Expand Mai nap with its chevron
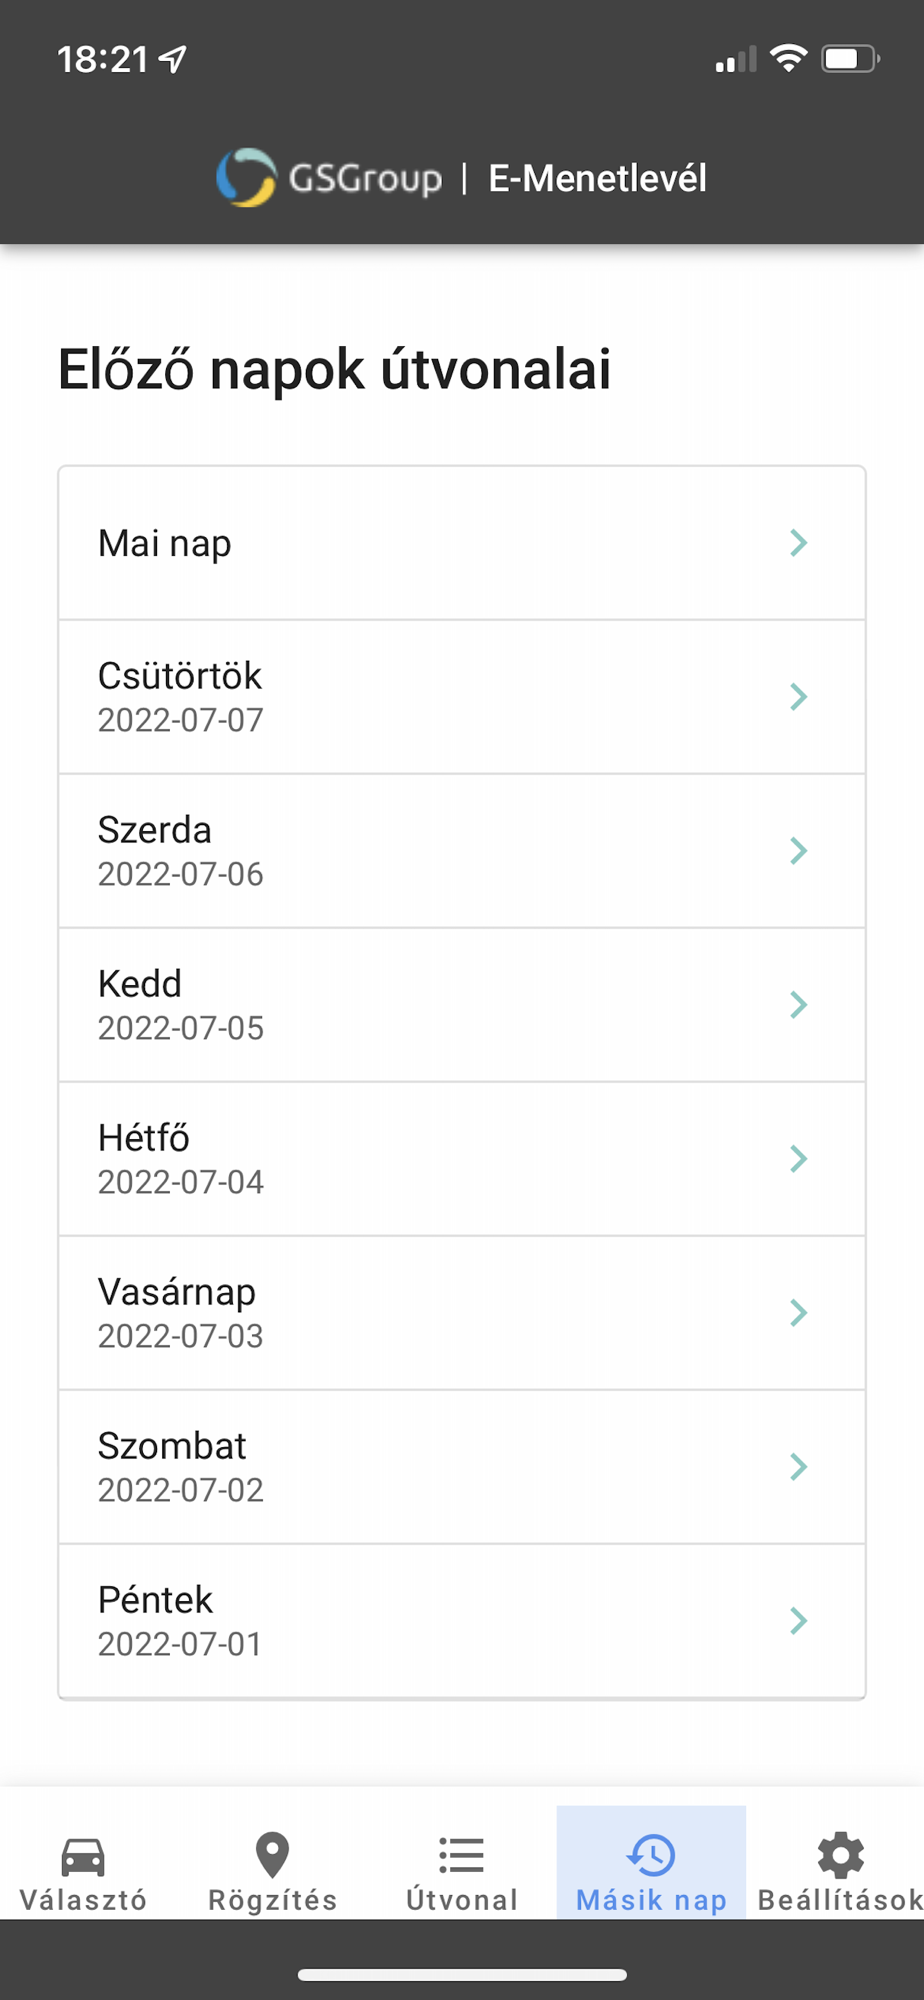 [798, 543]
